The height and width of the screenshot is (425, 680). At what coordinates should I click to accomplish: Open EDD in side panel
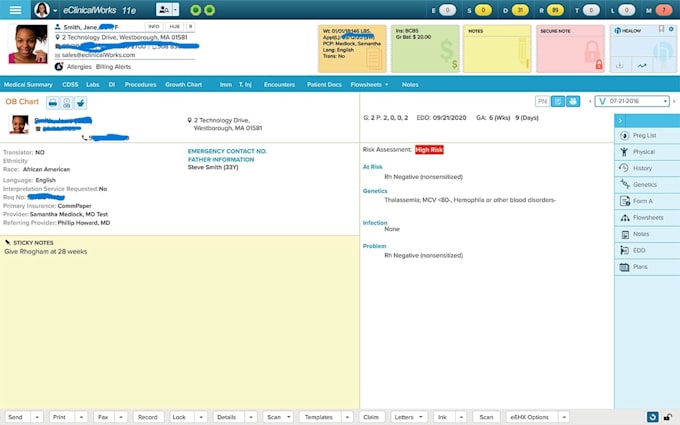tap(647, 251)
